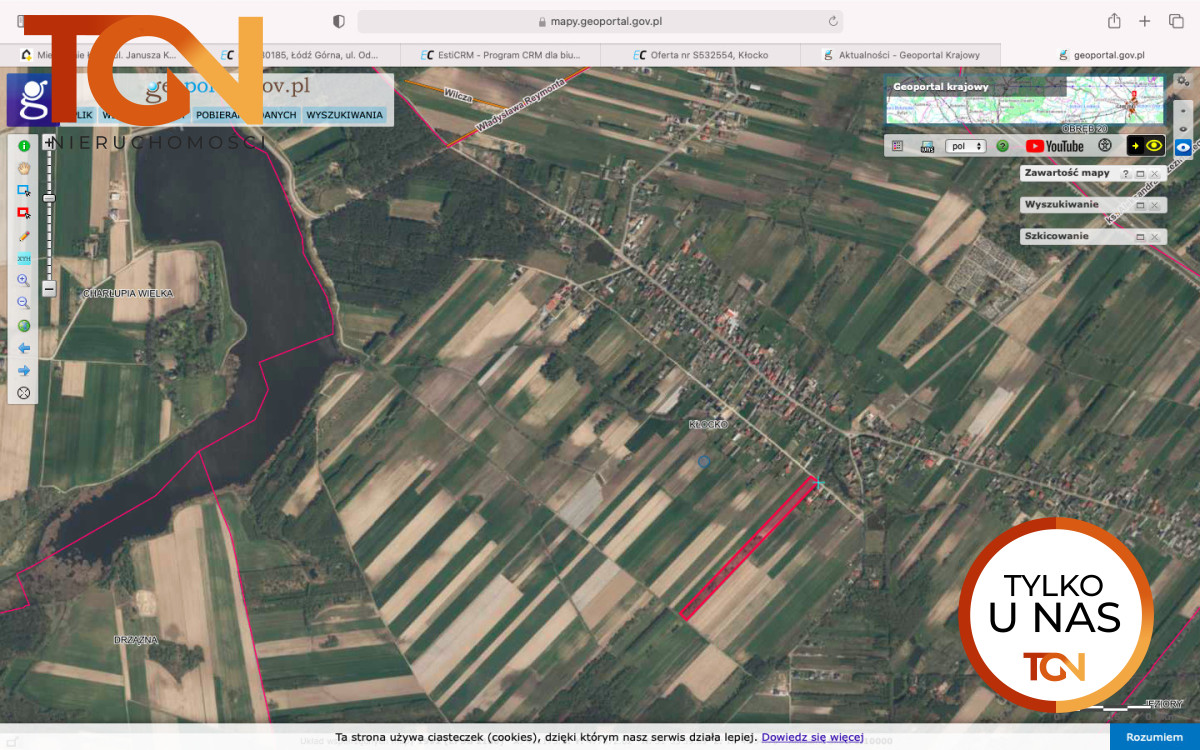Viewport: 1200px width, 750px height.
Task: Choose the pencil sketch tool
Action: click(x=23, y=237)
